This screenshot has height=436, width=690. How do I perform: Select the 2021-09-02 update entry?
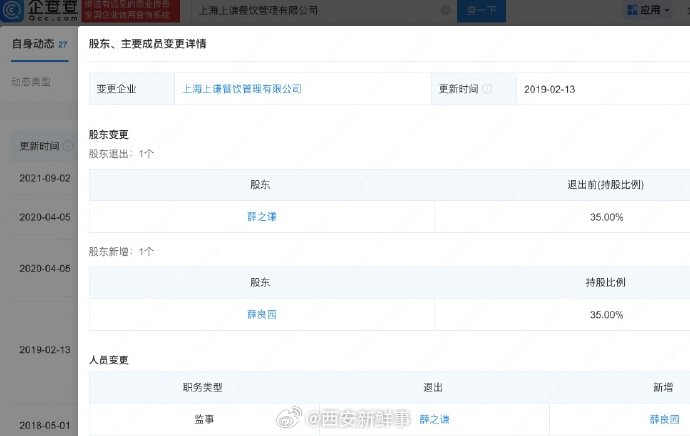(44, 178)
